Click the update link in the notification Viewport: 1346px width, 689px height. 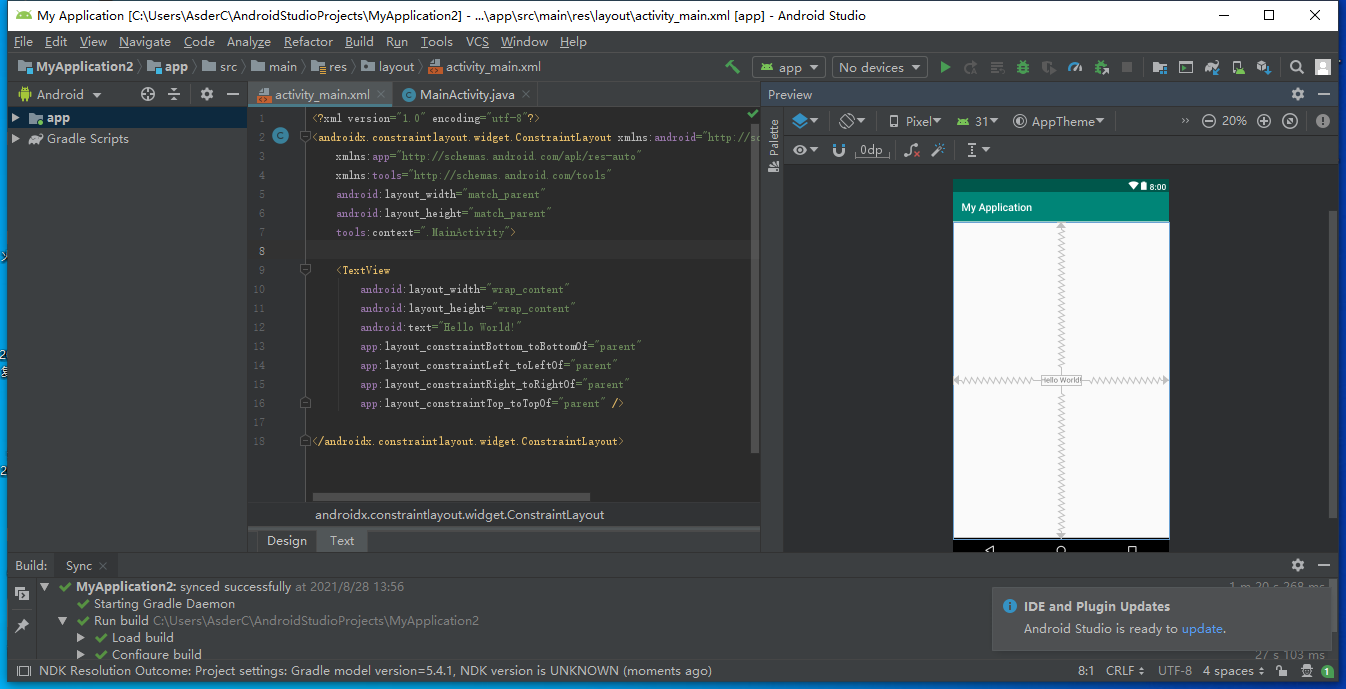coord(1202,629)
